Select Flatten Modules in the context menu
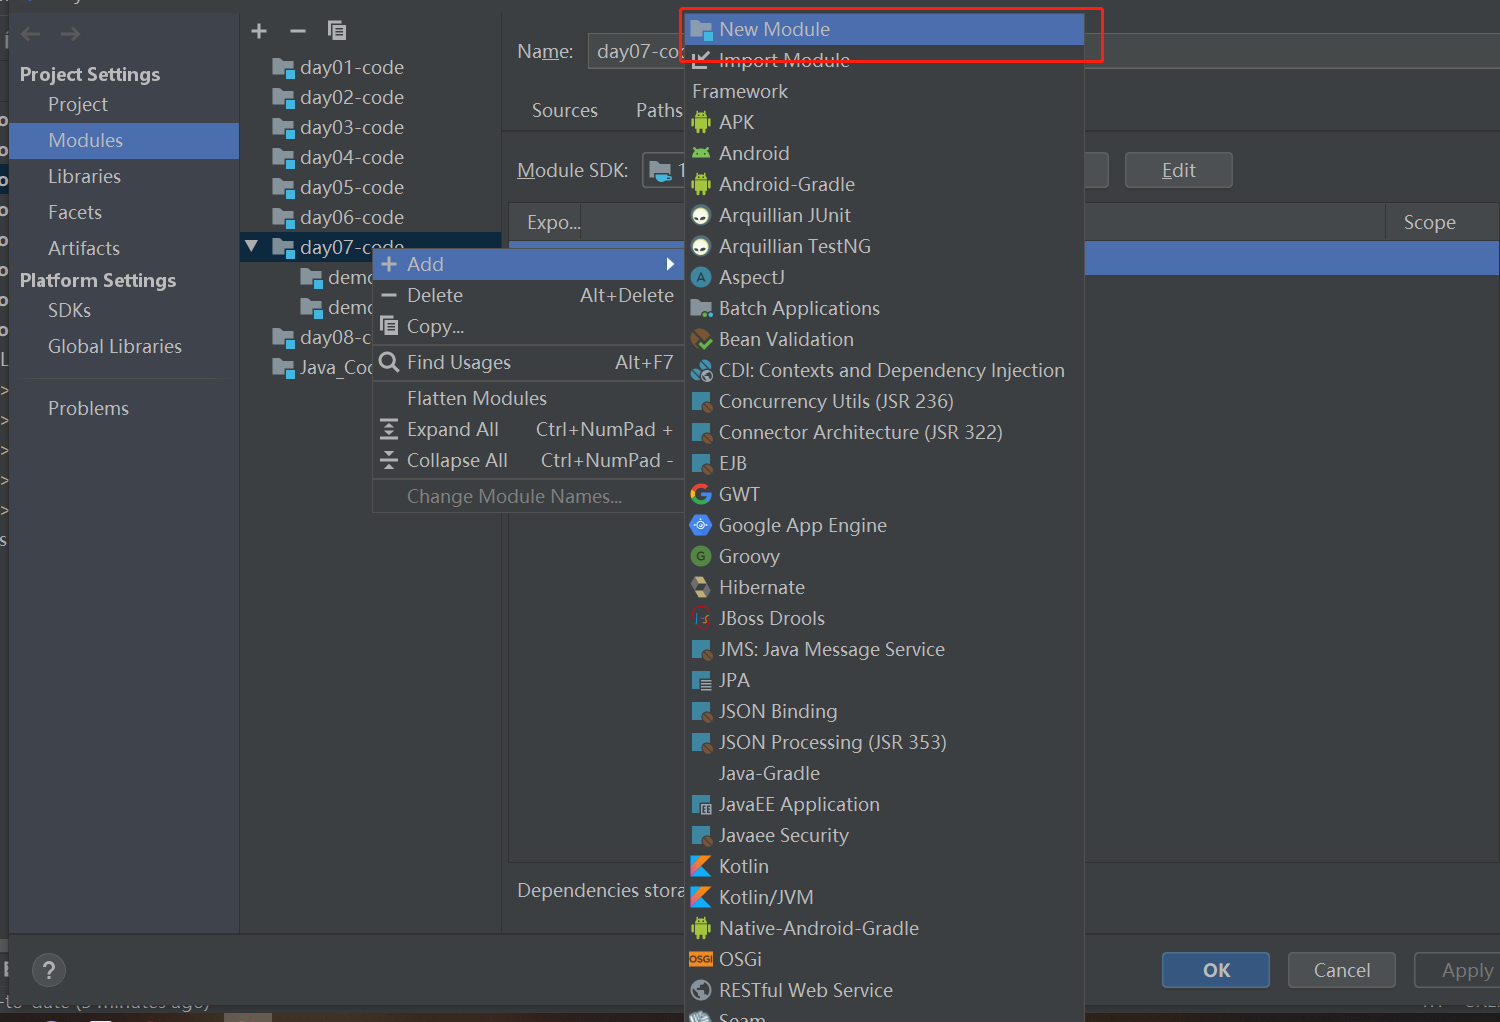The height and width of the screenshot is (1022, 1500). [x=528, y=398]
